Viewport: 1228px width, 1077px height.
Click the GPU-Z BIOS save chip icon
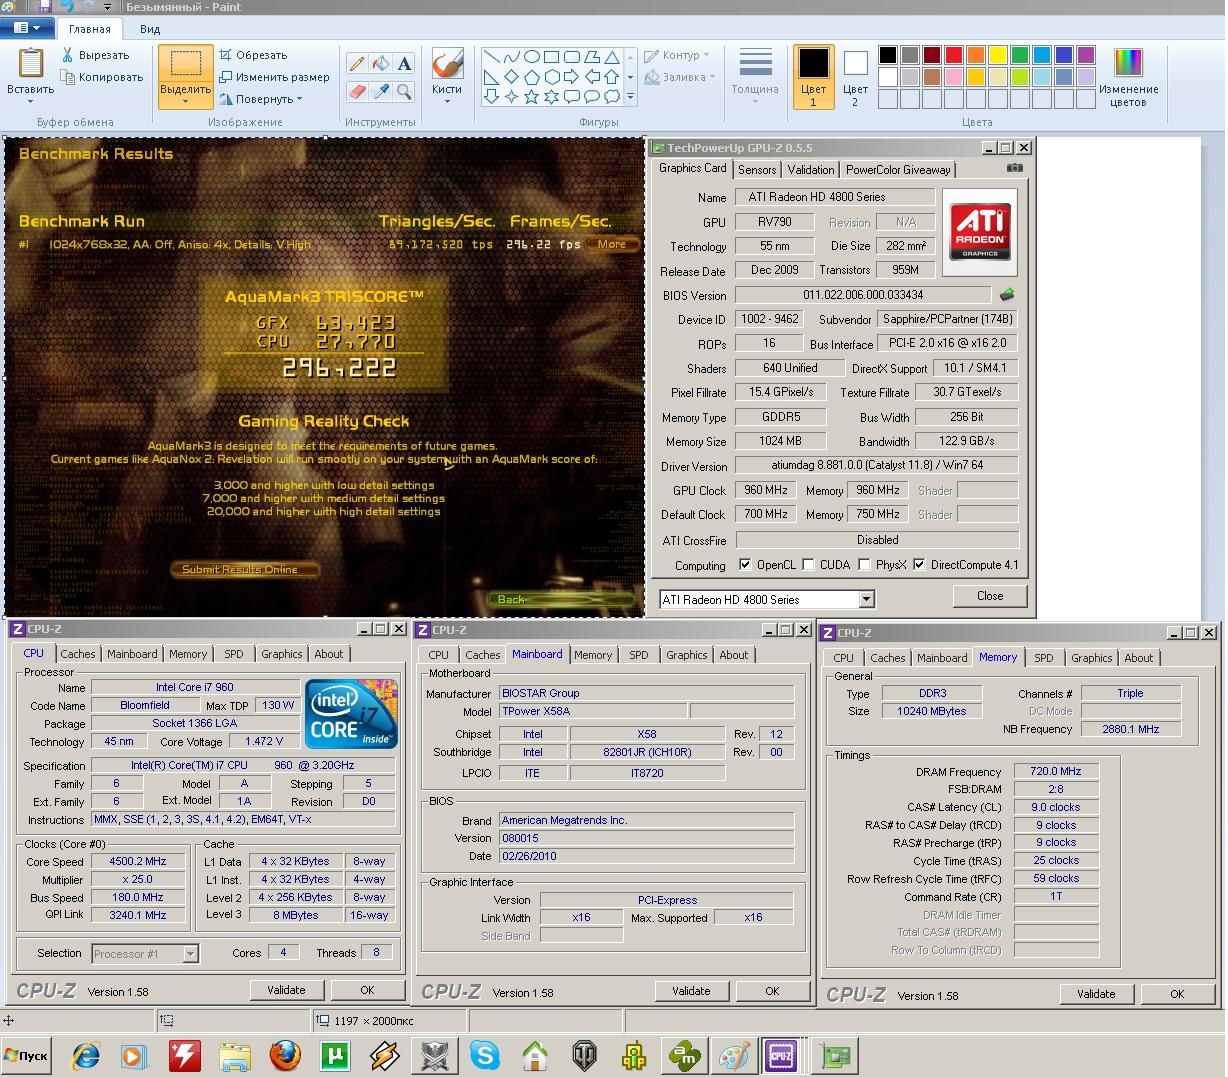point(1007,295)
